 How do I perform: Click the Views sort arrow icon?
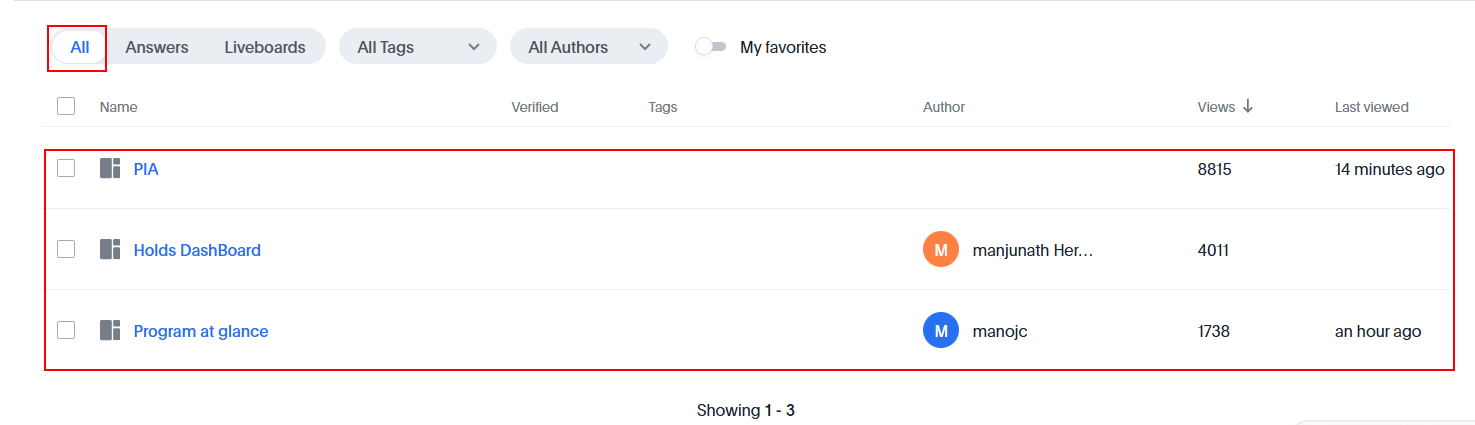click(1248, 107)
